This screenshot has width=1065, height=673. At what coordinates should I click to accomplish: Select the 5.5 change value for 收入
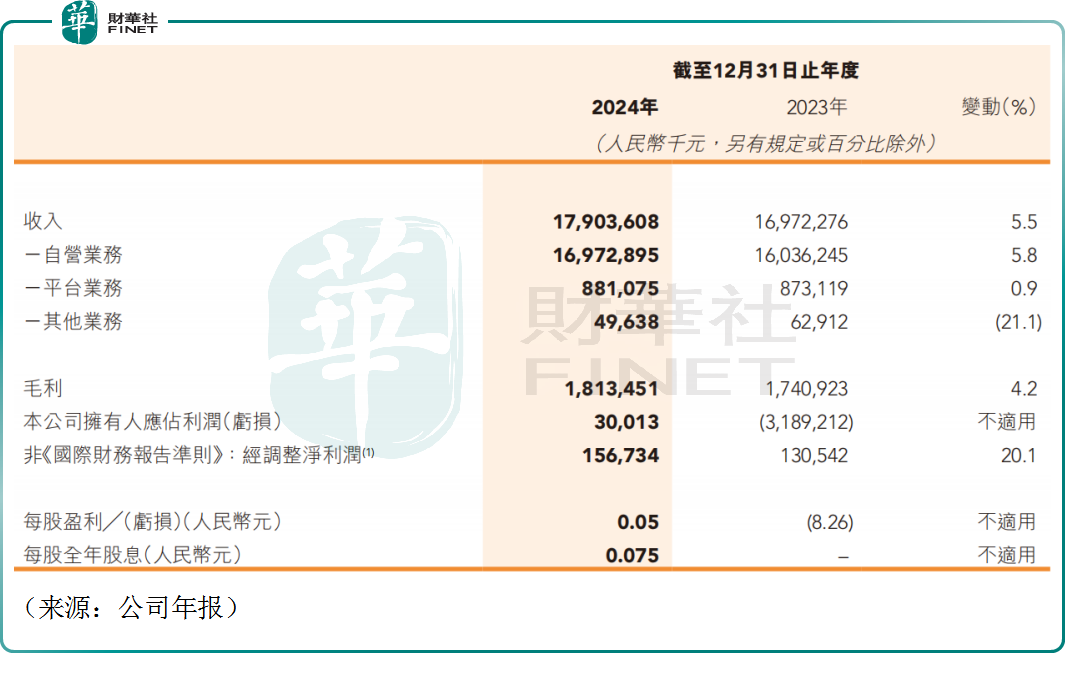pos(1024,222)
